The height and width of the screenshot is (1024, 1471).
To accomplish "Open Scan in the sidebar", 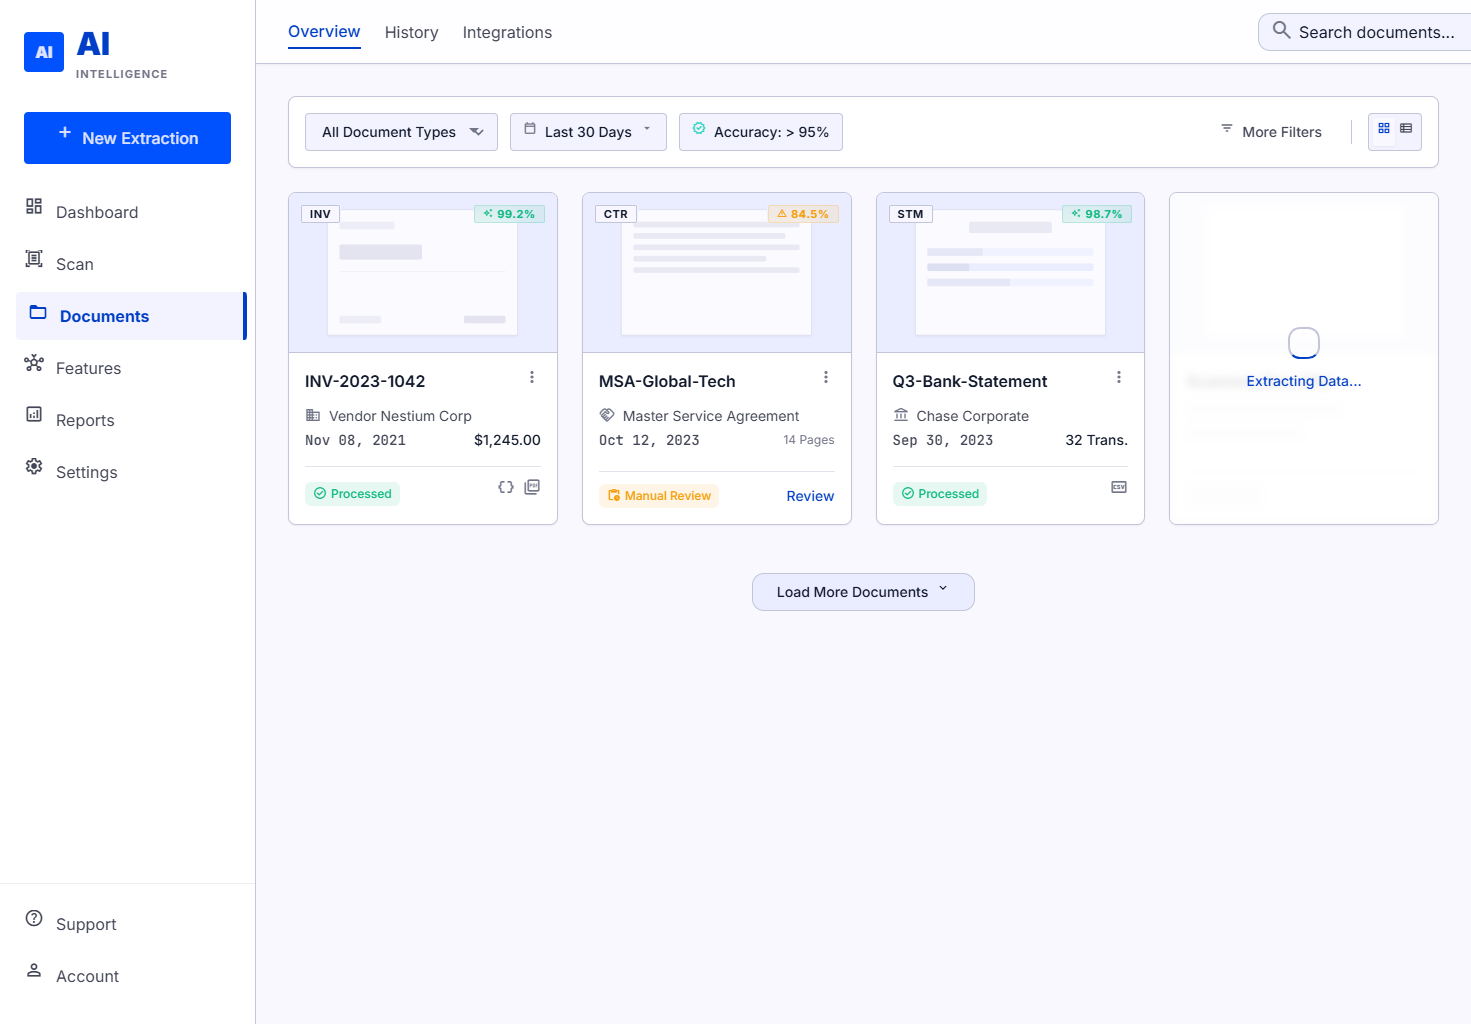I will [x=130, y=264].
